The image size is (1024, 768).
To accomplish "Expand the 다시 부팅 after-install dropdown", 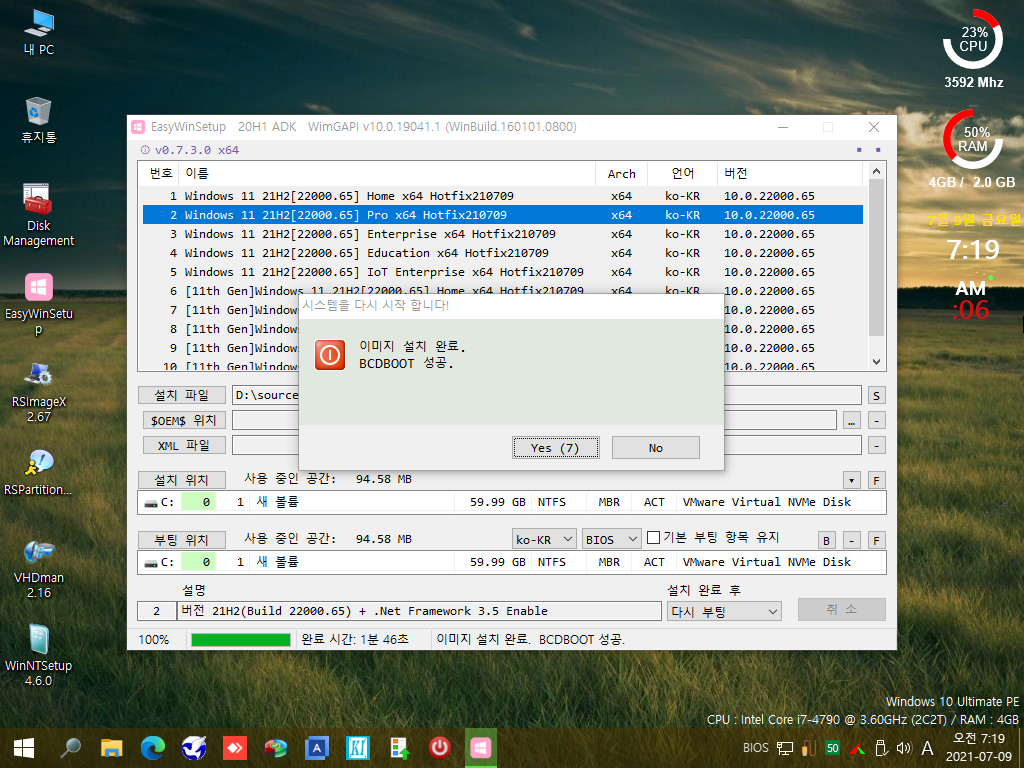I will click(724, 612).
